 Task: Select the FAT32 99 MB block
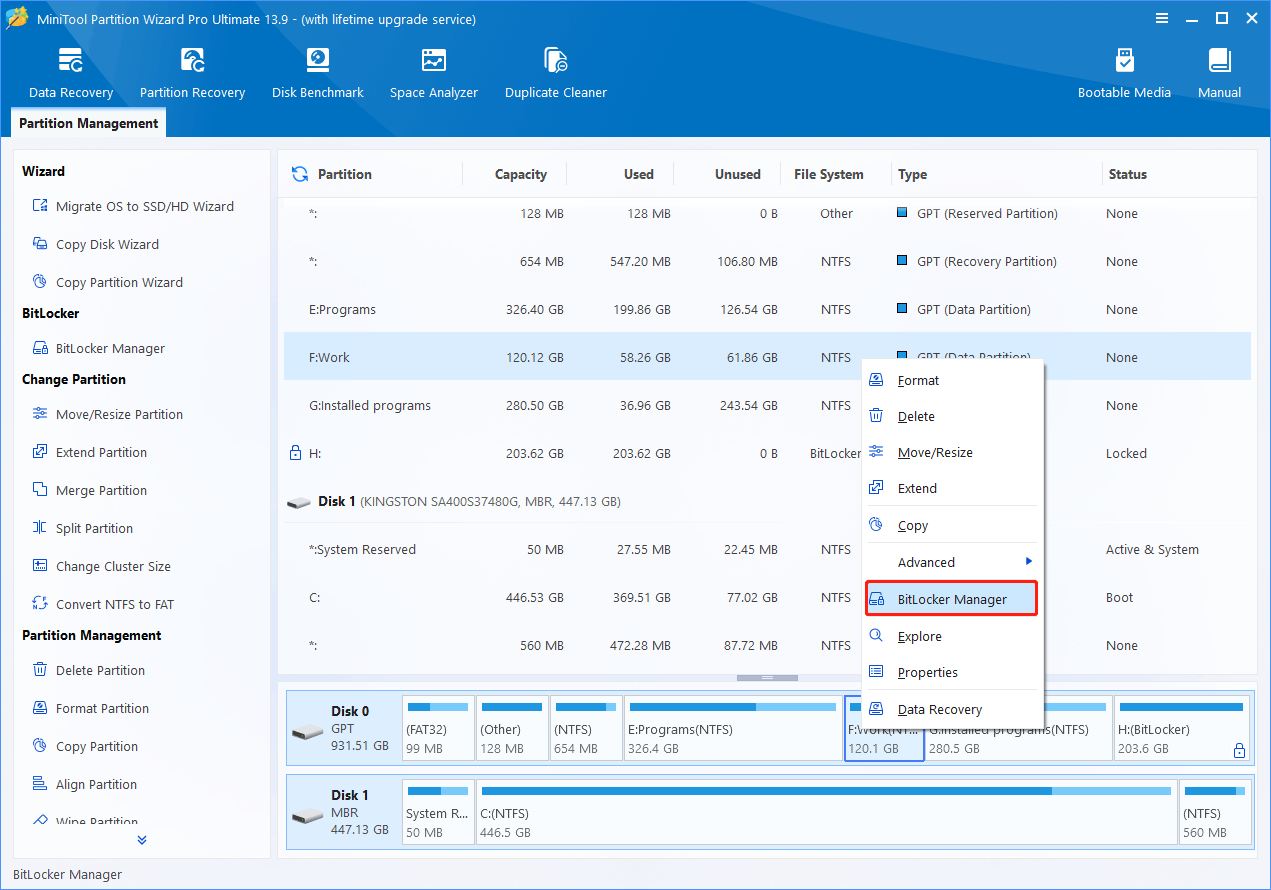tap(438, 728)
